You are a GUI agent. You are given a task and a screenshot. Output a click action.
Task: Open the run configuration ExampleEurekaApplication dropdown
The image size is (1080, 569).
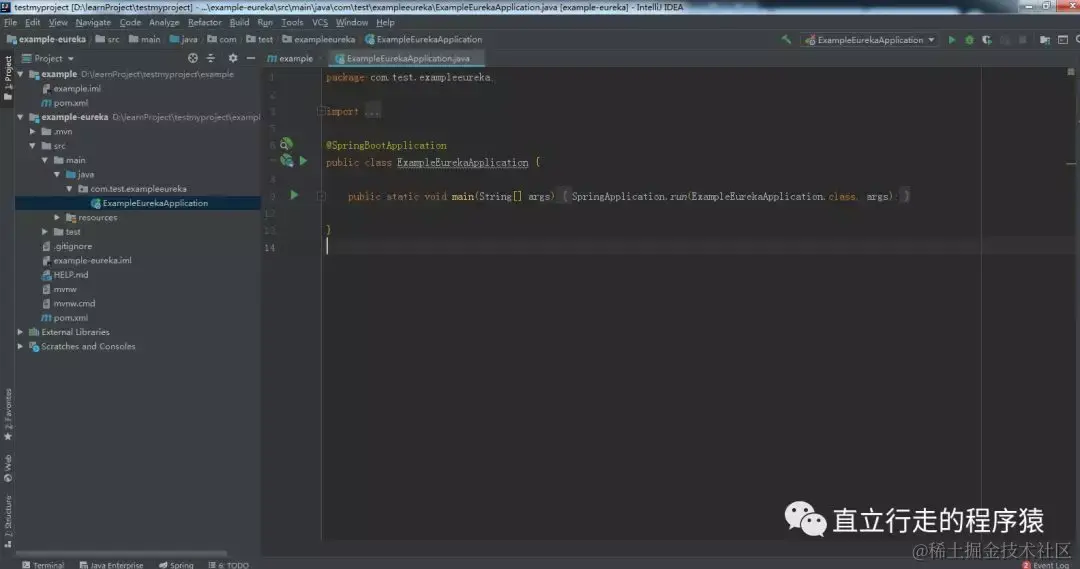pos(871,40)
